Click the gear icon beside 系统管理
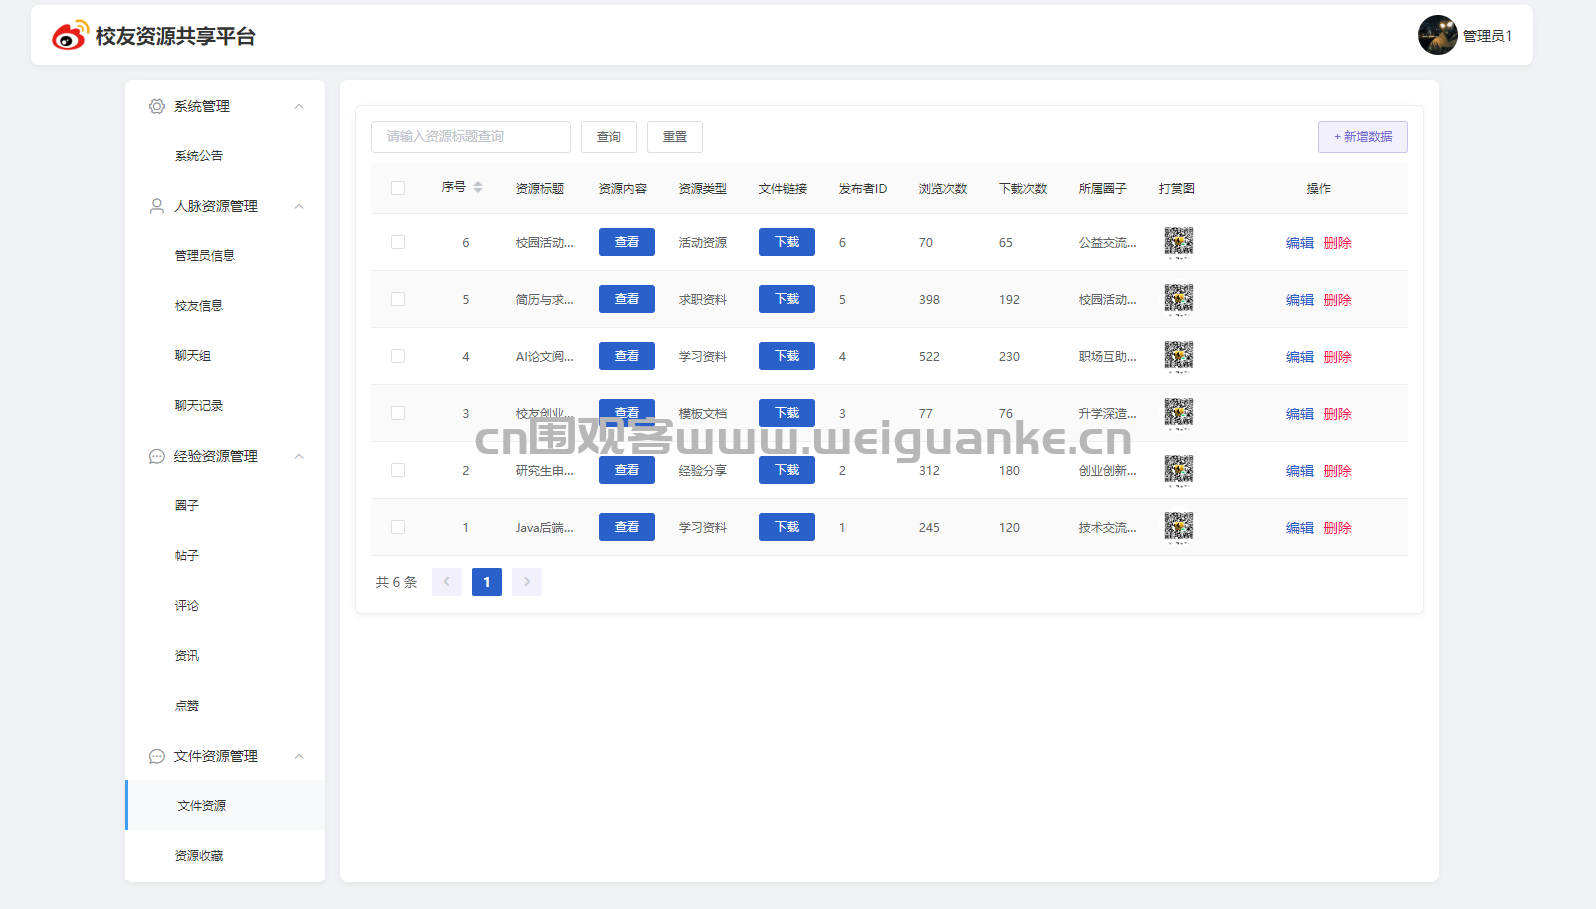1596x909 pixels. point(157,106)
